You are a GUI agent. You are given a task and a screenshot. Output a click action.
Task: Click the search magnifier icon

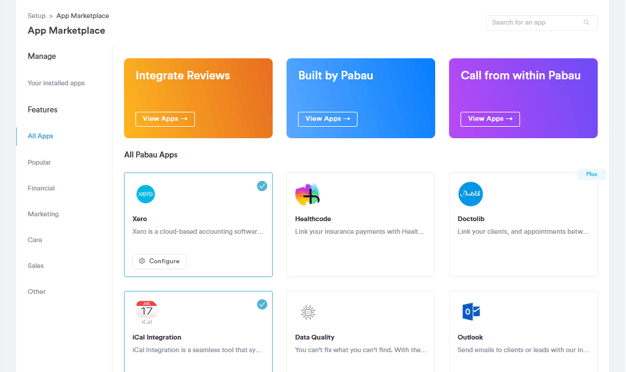[x=586, y=22]
